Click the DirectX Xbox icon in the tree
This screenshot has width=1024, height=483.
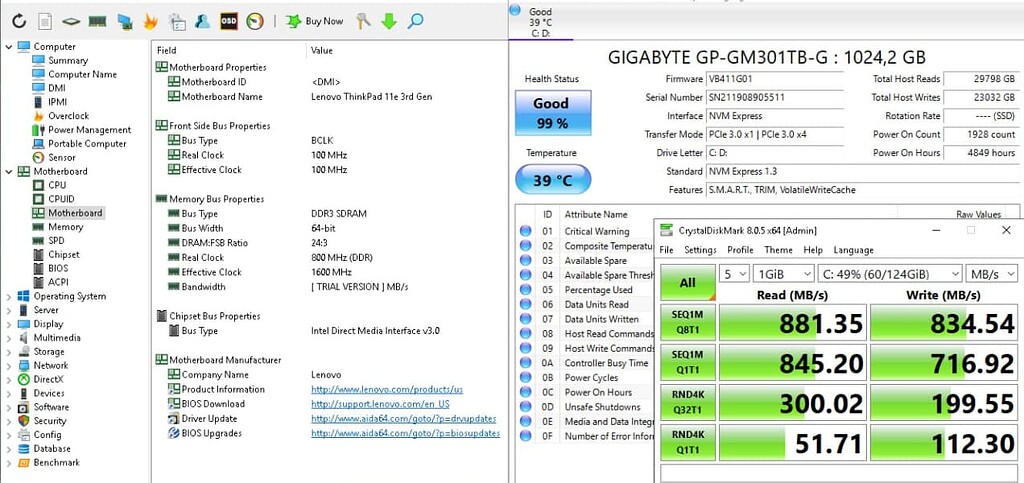coord(24,379)
